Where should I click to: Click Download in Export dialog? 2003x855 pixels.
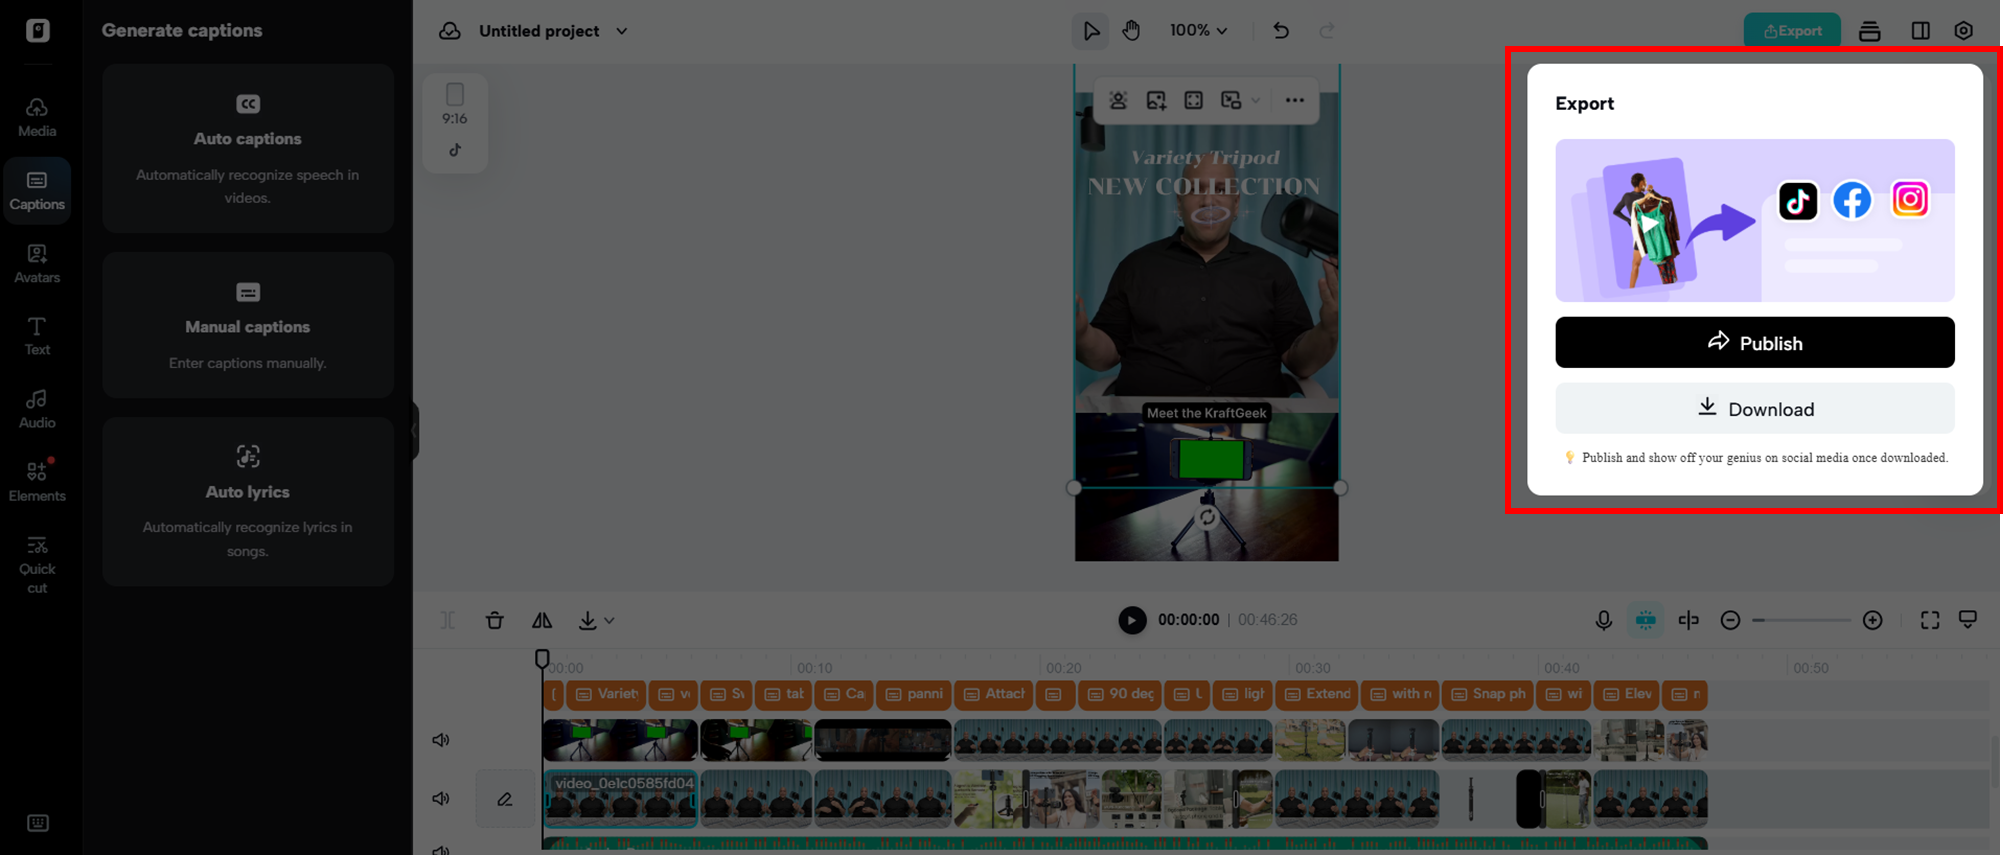1754,408
